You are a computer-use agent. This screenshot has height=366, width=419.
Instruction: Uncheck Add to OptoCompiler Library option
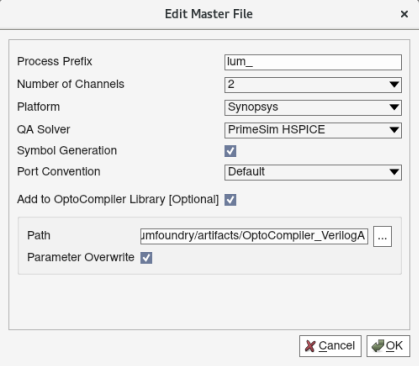pyautogui.click(x=230, y=200)
